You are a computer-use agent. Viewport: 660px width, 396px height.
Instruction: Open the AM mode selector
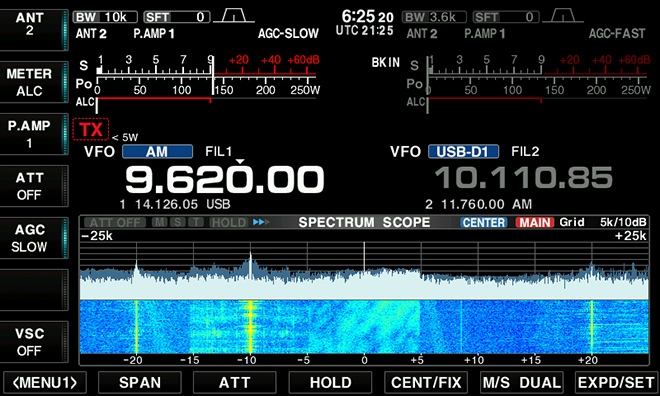[157, 151]
